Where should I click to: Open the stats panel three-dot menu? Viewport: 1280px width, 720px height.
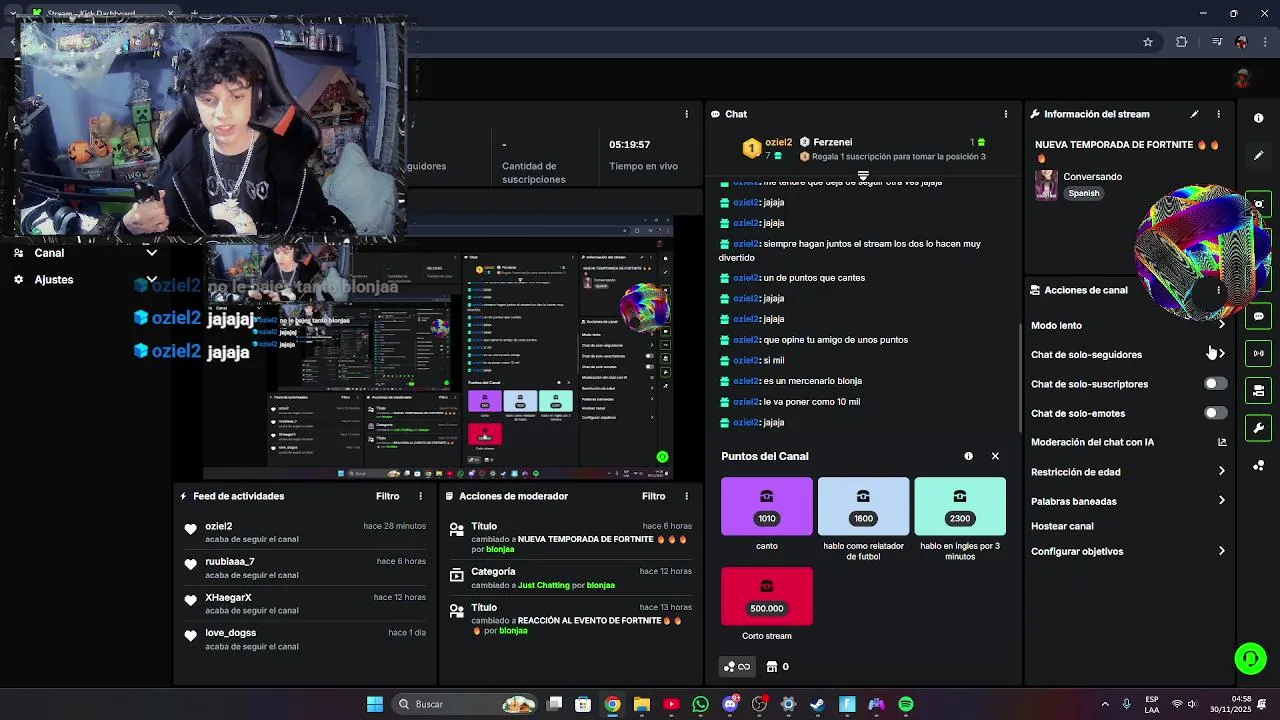(x=686, y=114)
